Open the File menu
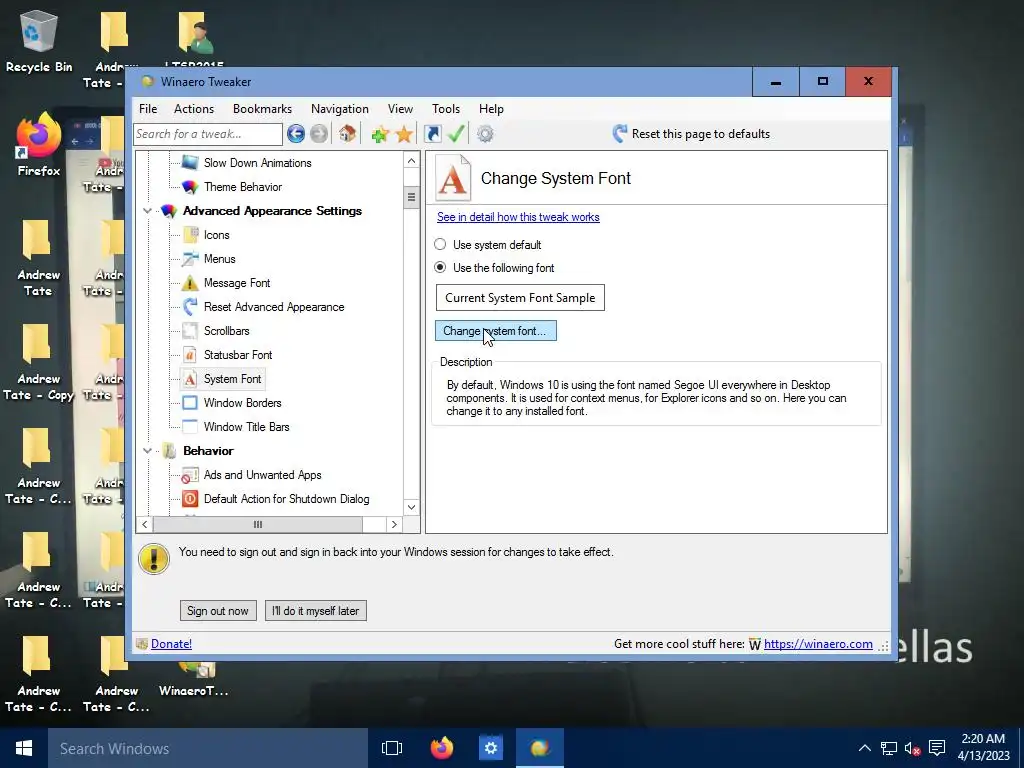 click(x=148, y=109)
